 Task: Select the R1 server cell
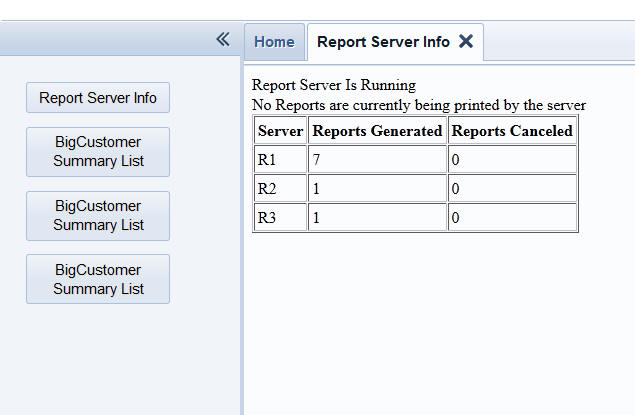(x=280, y=160)
